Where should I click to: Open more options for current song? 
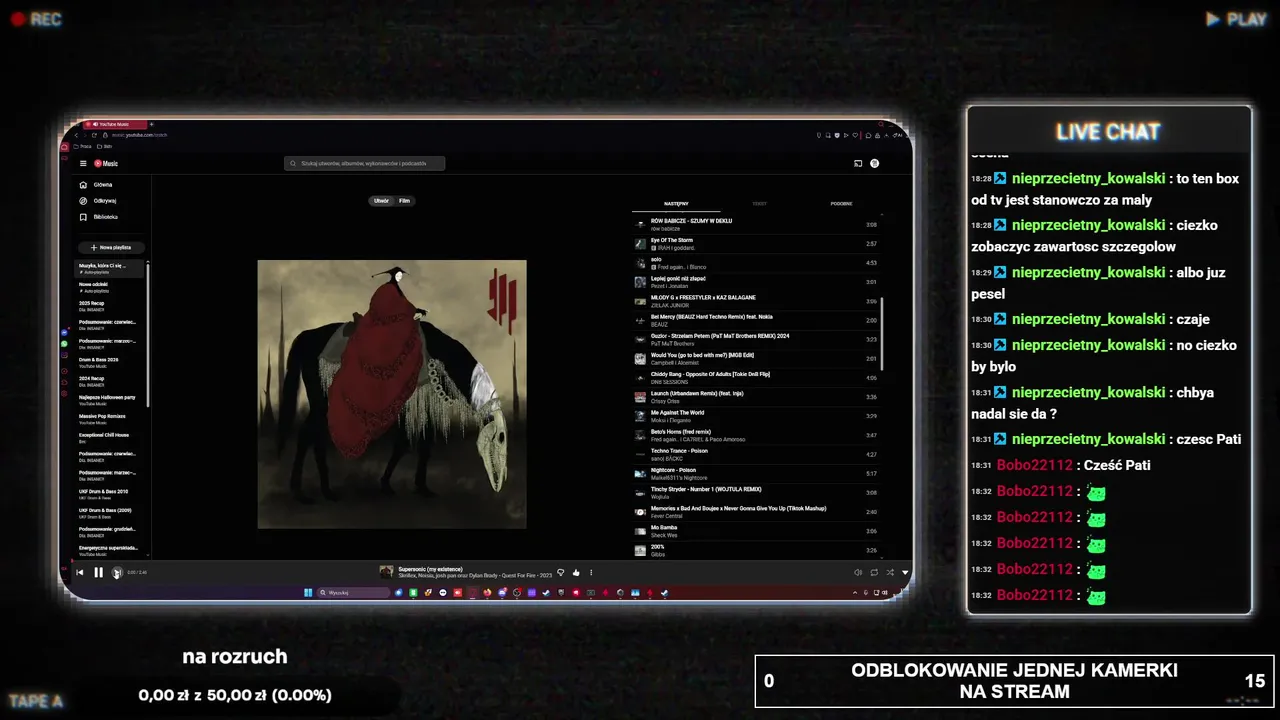591,573
